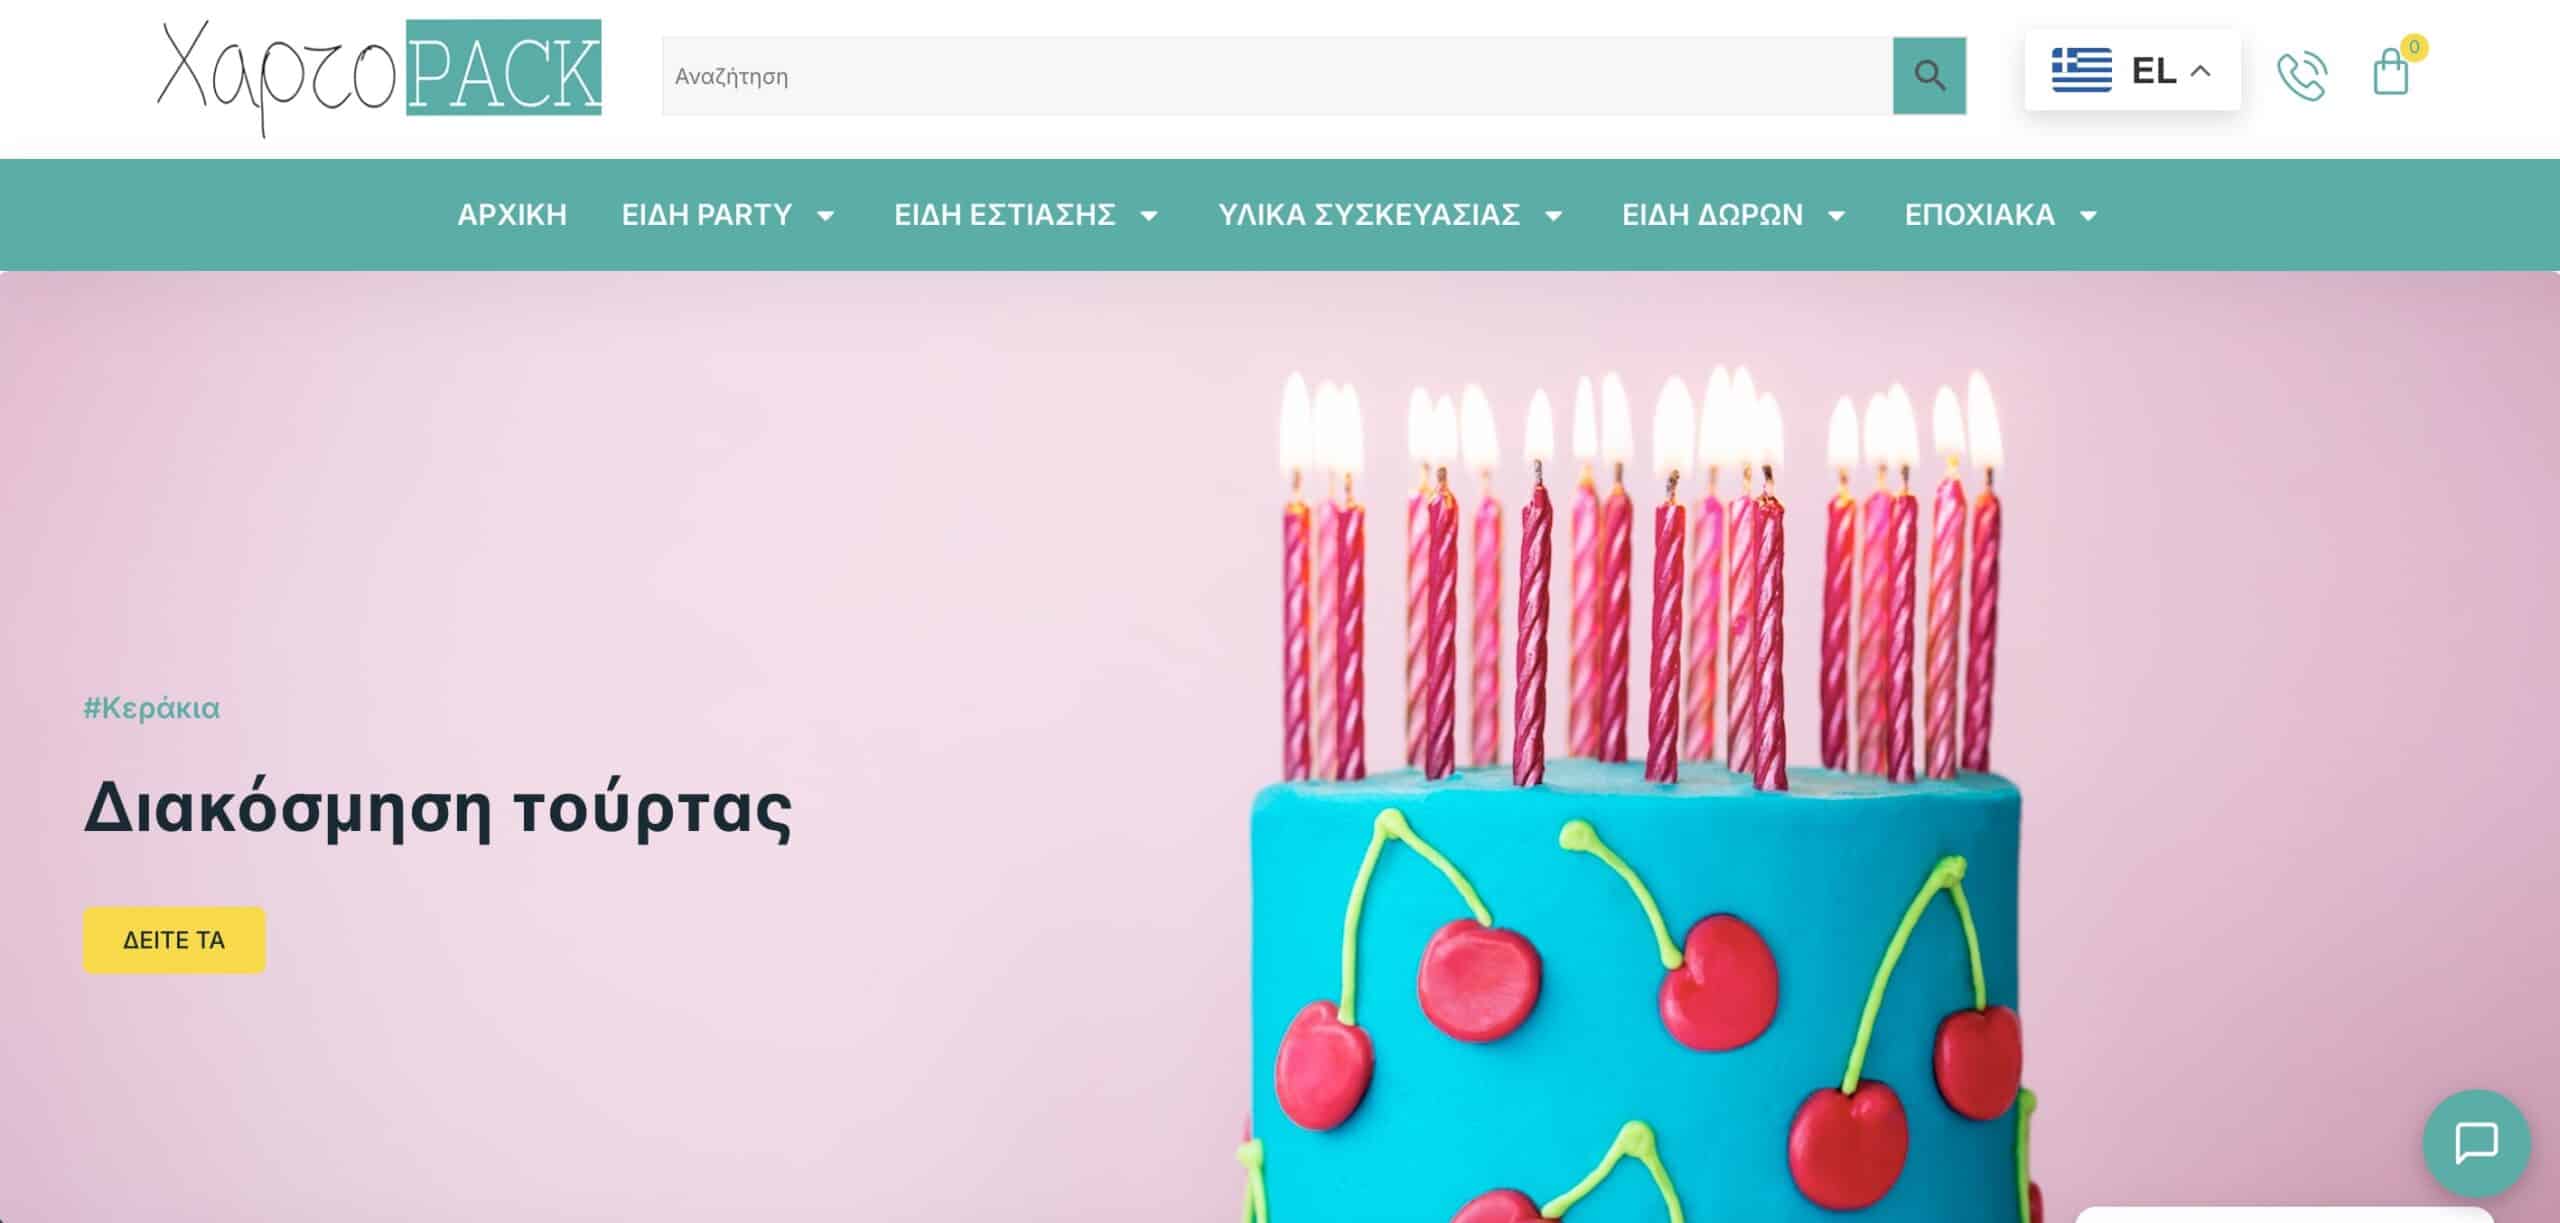Click the ΧαρτοPACK logo

click(380, 78)
